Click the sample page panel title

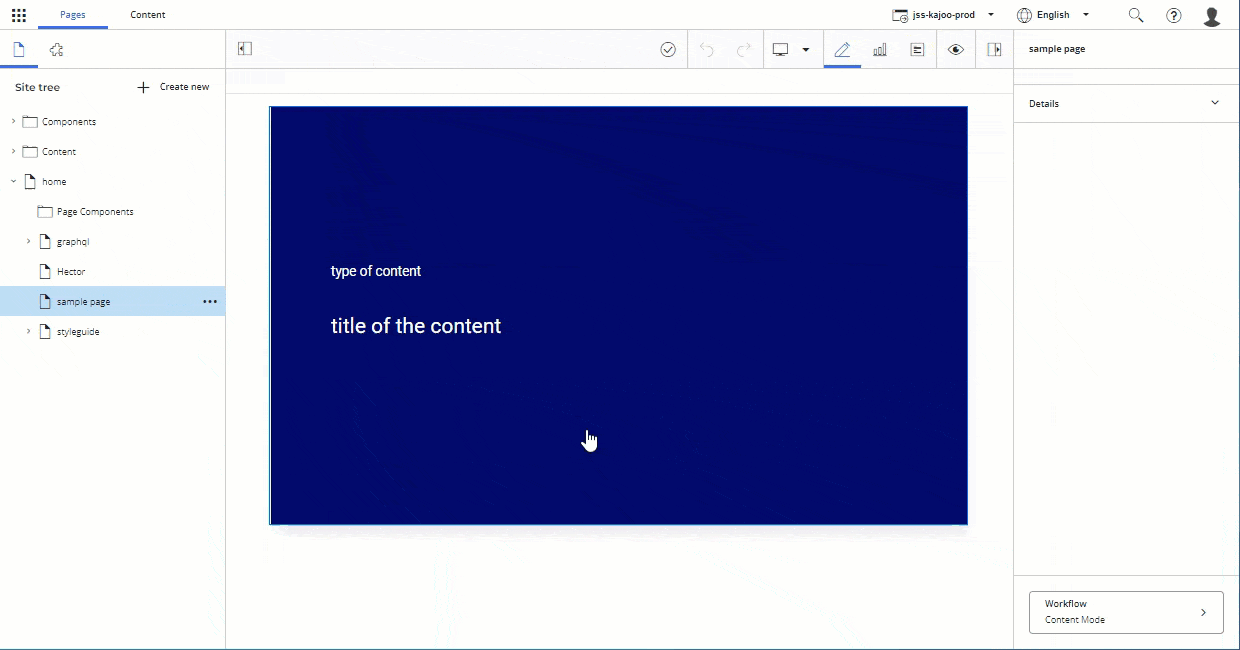(1057, 49)
